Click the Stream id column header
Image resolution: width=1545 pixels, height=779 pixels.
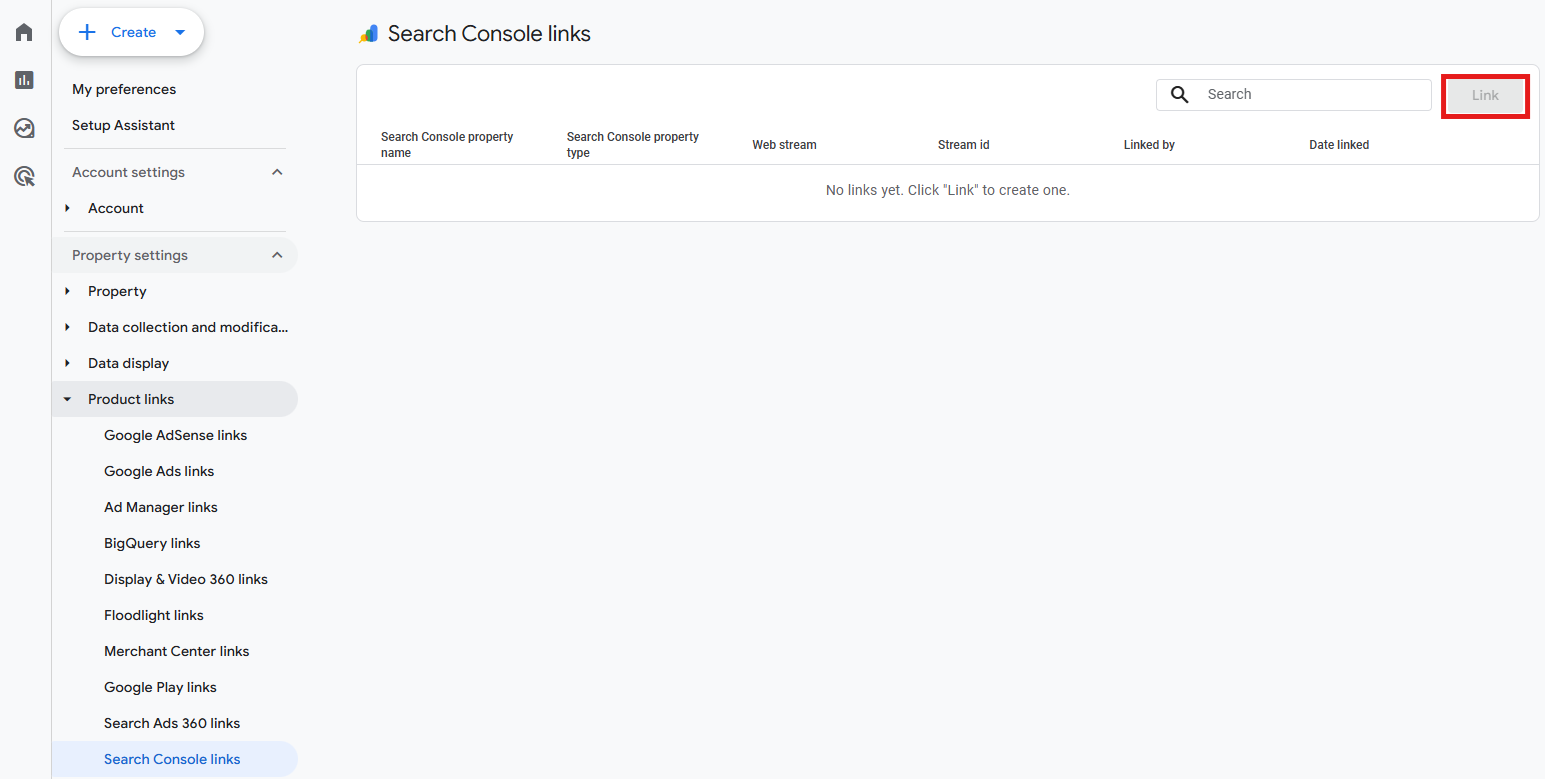point(963,145)
